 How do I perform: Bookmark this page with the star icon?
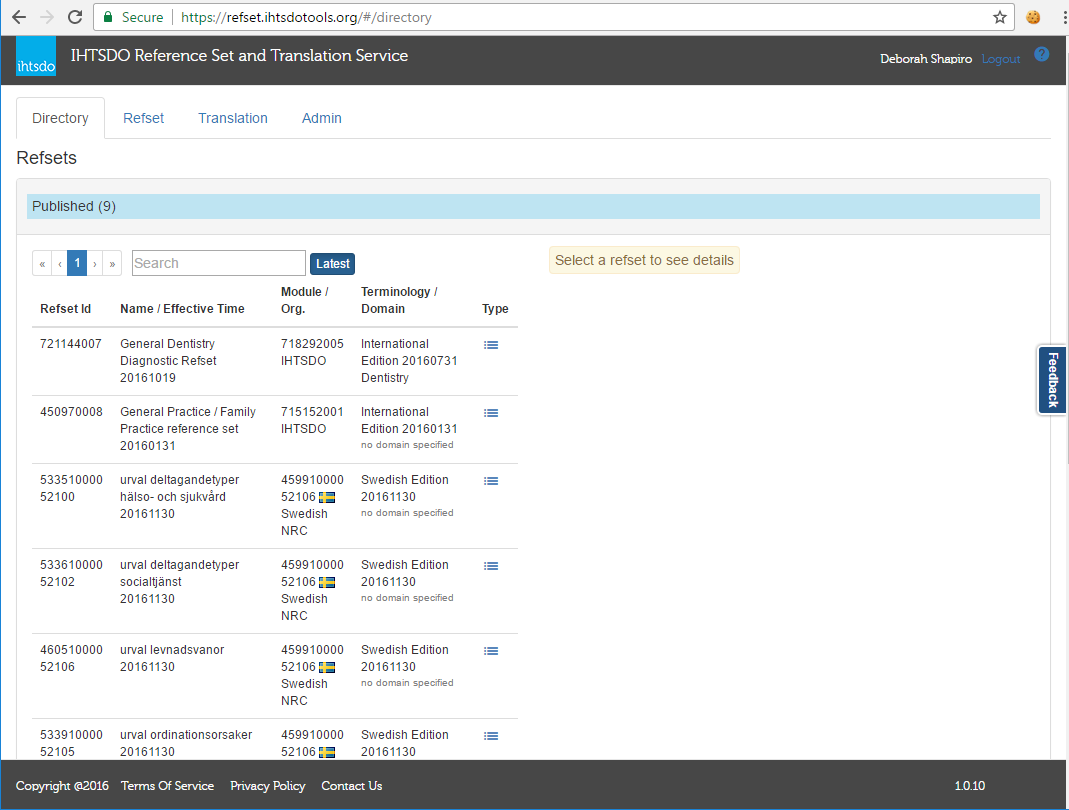point(999,17)
